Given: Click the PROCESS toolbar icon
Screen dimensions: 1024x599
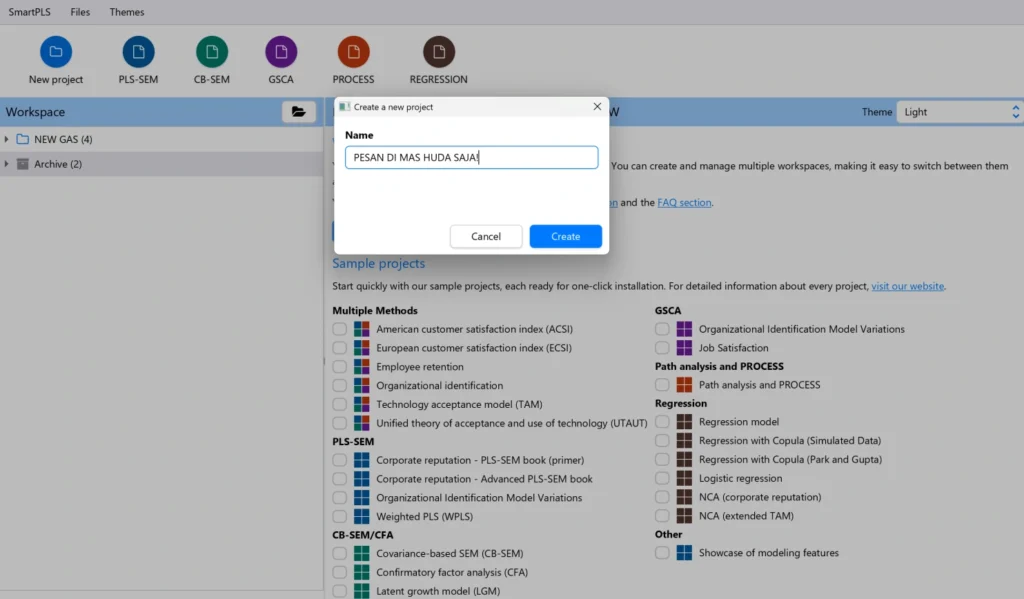Looking at the screenshot, I should pos(353,52).
